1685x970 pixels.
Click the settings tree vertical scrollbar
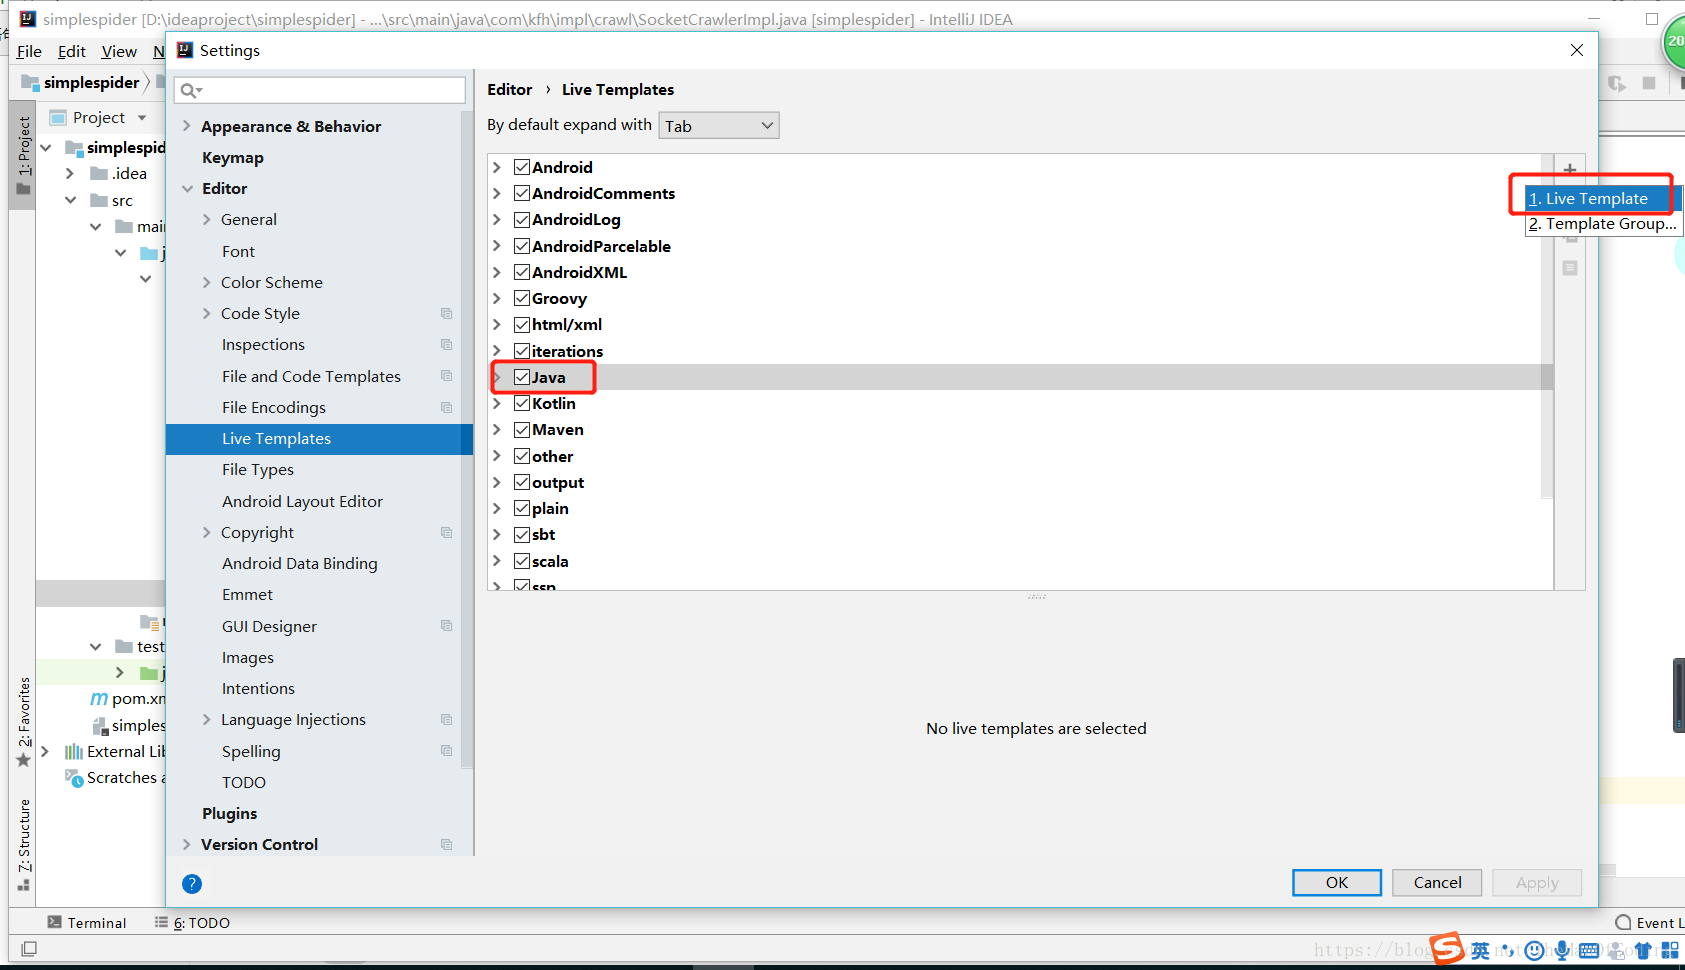coord(466,440)
